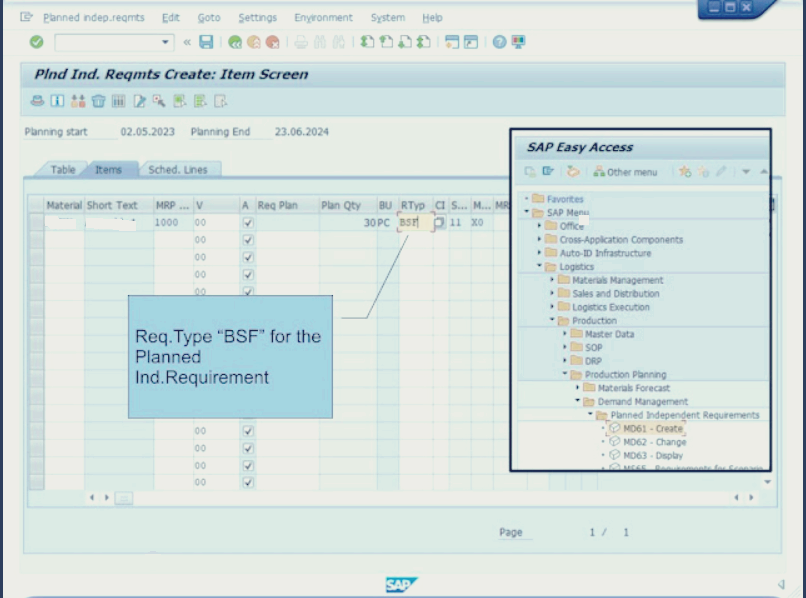The width and height of the screenshot is (806, 598).
Task: Click the Customize local layout monitor icon
Action: click(x=518, y=42)
